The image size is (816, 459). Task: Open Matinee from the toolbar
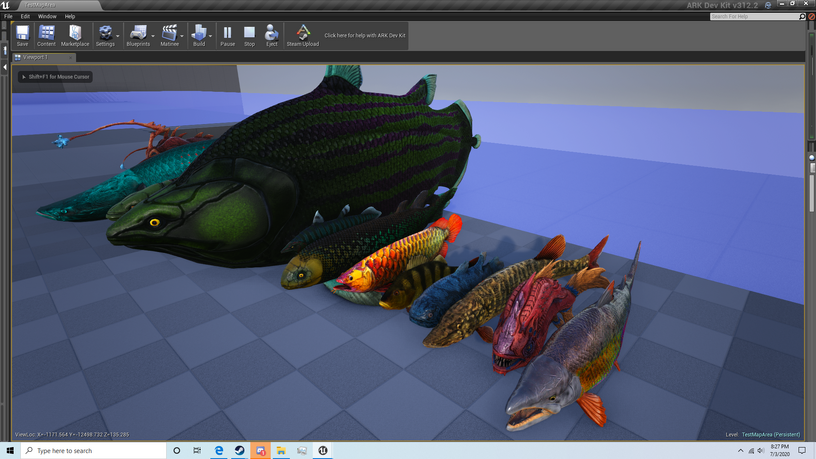click(169, 35)
